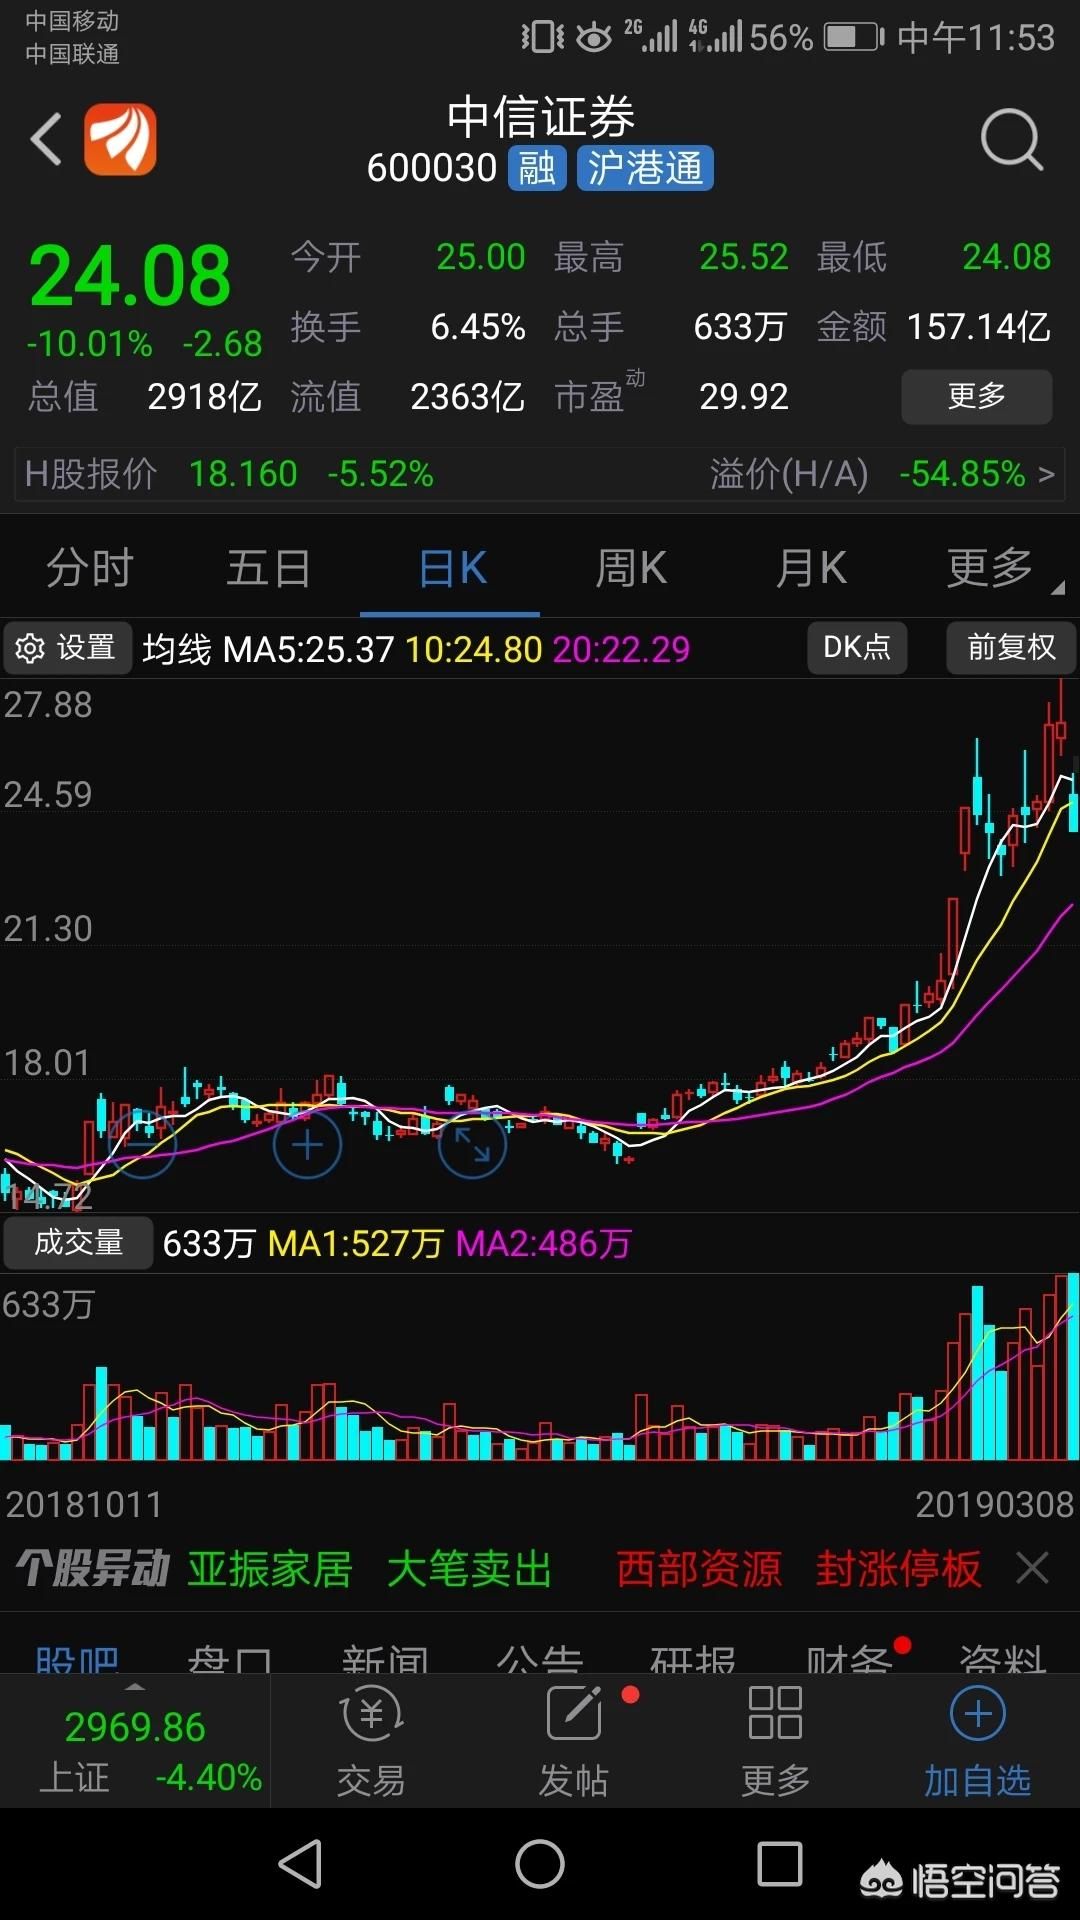Tap the 换手 6.45% value
Screen dimensions: 1080x1920
(478, 327)
